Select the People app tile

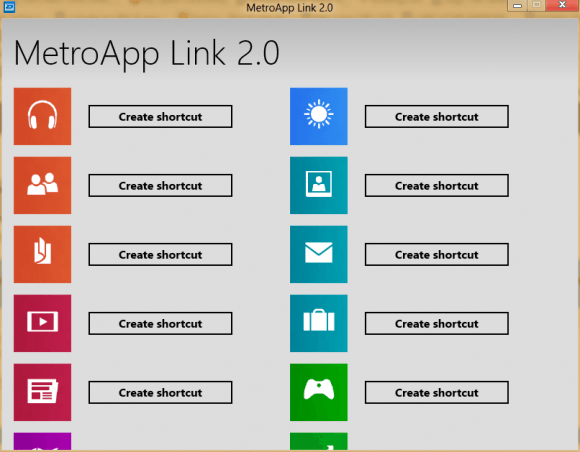point(42,185)
